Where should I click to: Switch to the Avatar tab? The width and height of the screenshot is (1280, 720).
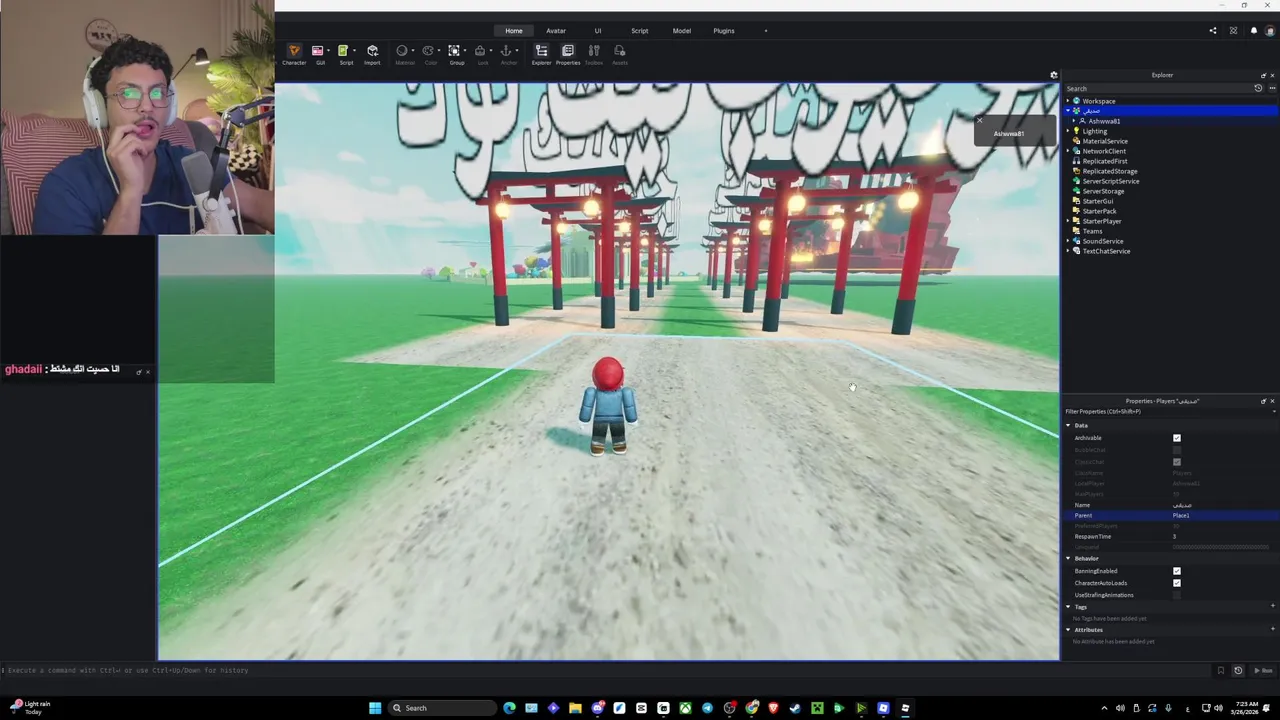[556, 30]
